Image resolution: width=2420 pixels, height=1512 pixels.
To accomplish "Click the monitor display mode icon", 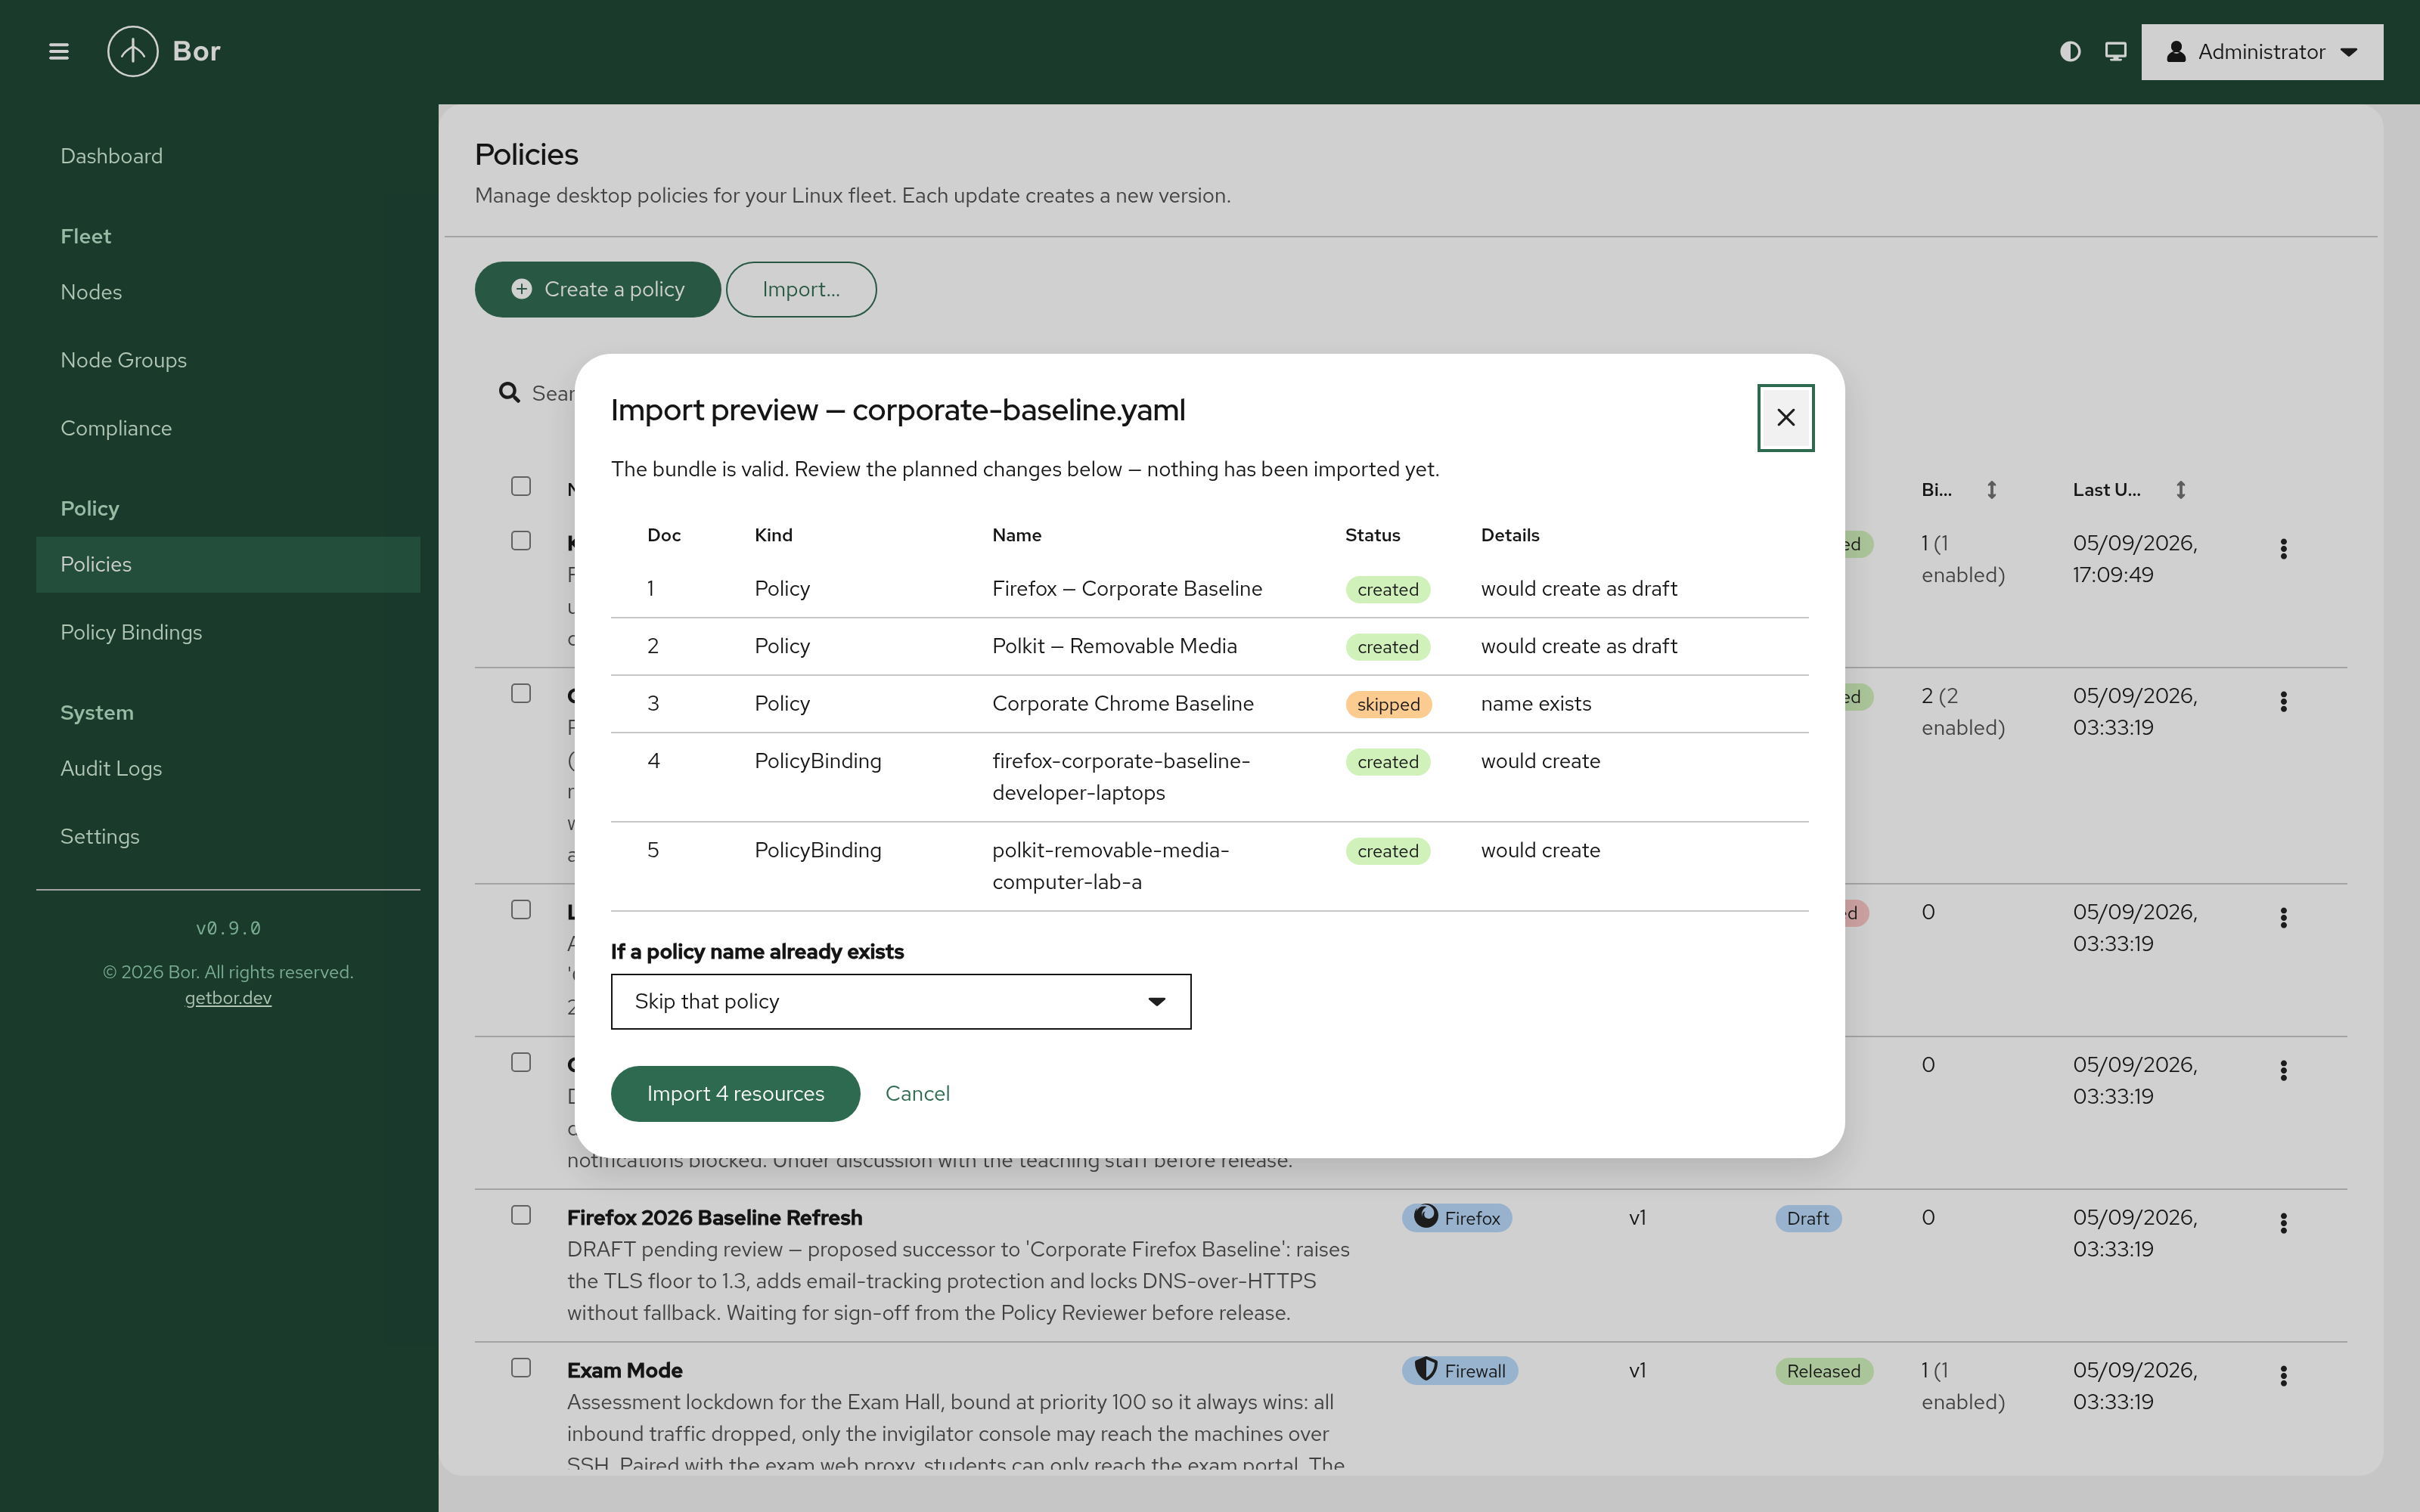I will [2116, 51].
